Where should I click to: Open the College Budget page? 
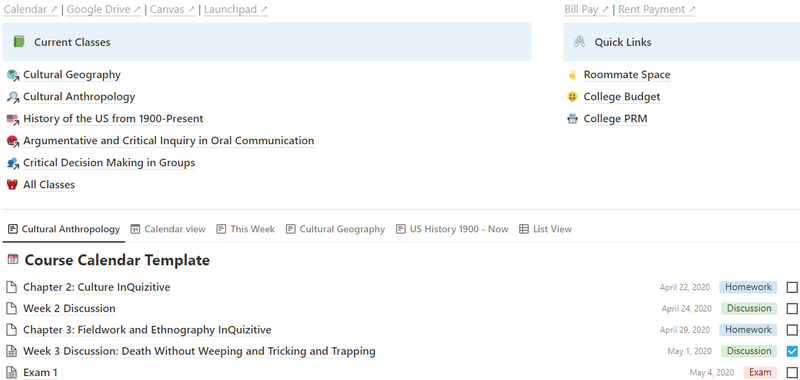[622, 97]
